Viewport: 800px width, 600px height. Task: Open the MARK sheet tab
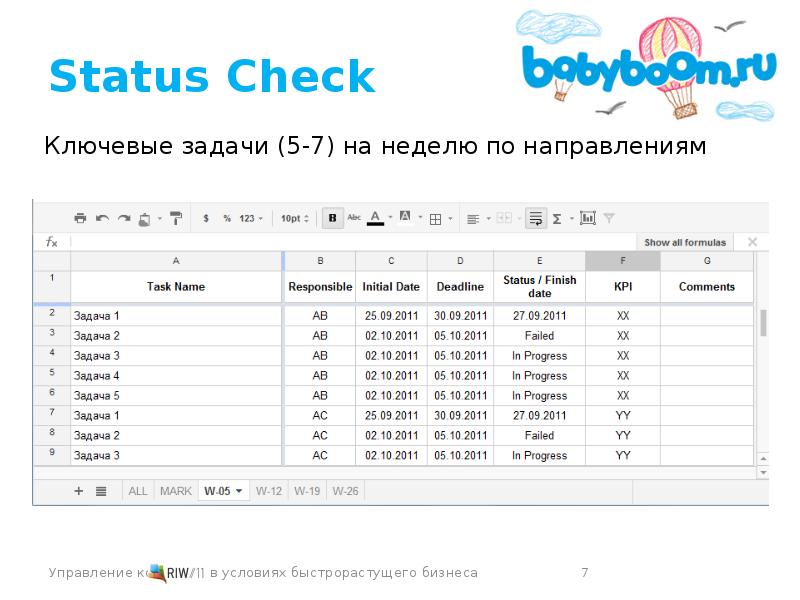[x=175, y=491]
